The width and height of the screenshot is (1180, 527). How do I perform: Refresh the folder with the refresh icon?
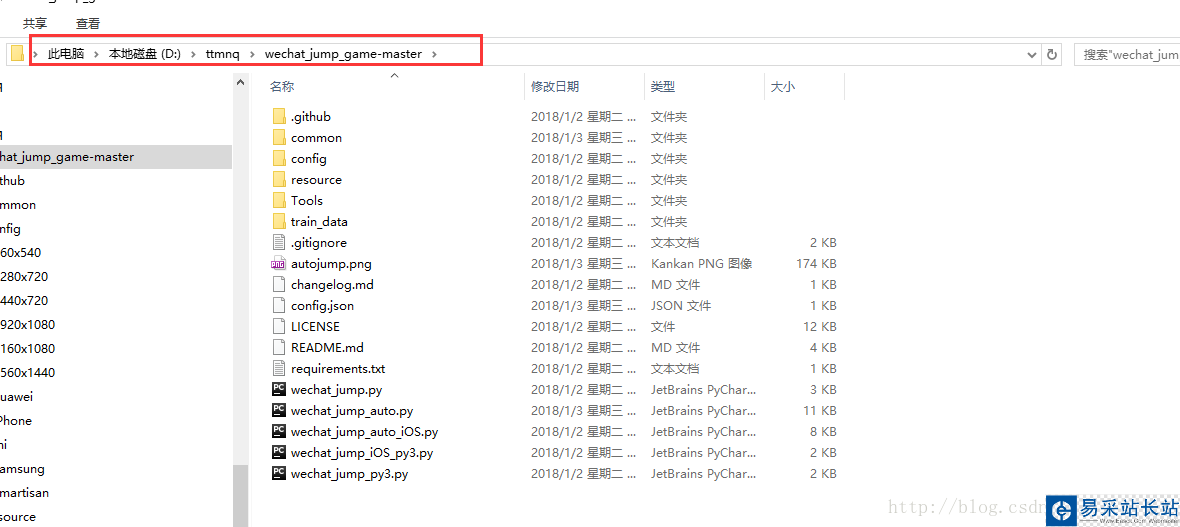tap(1052, 54)
